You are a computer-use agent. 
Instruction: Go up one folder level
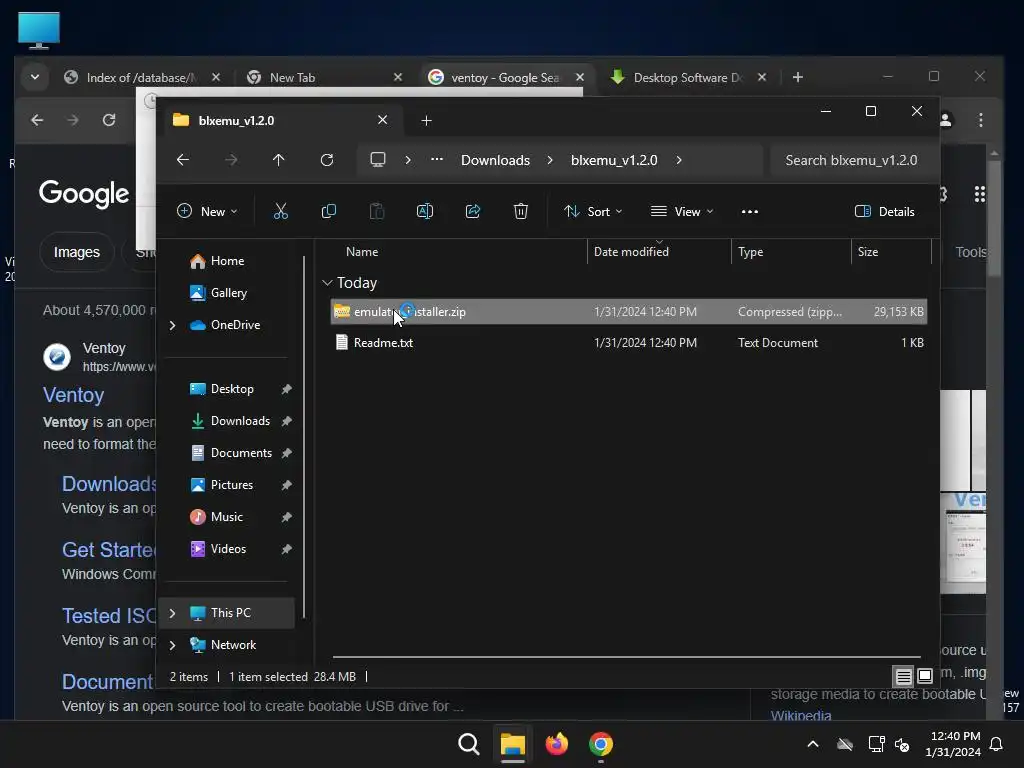pos(278,160)
